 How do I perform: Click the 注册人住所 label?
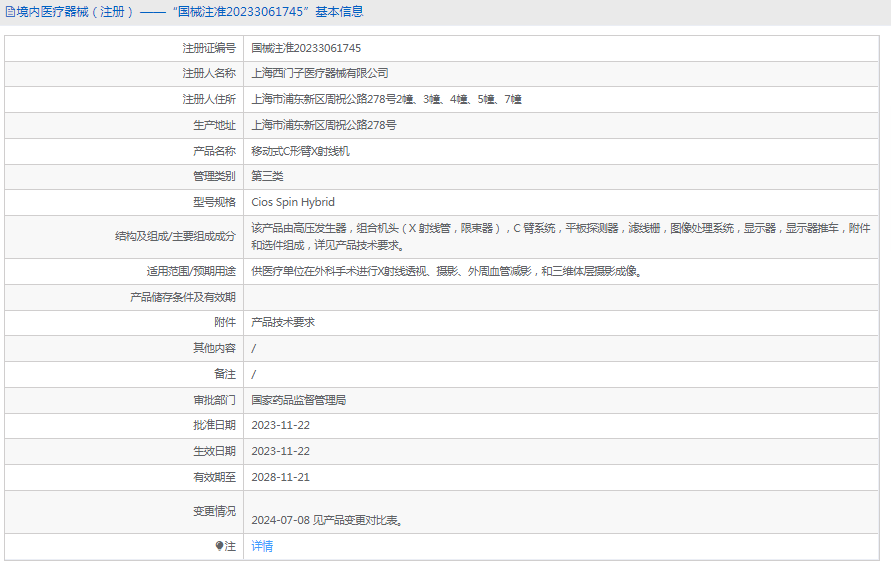click(209, 99)
